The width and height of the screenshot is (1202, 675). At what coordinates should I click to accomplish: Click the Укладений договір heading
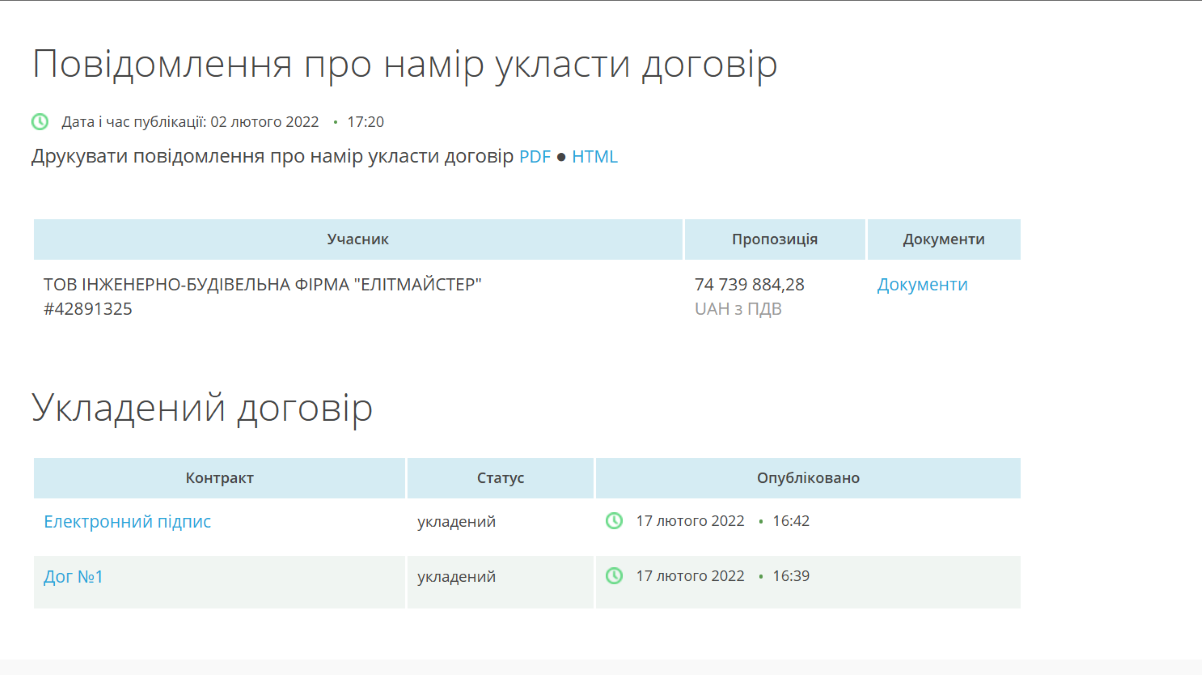click(202, 408)
